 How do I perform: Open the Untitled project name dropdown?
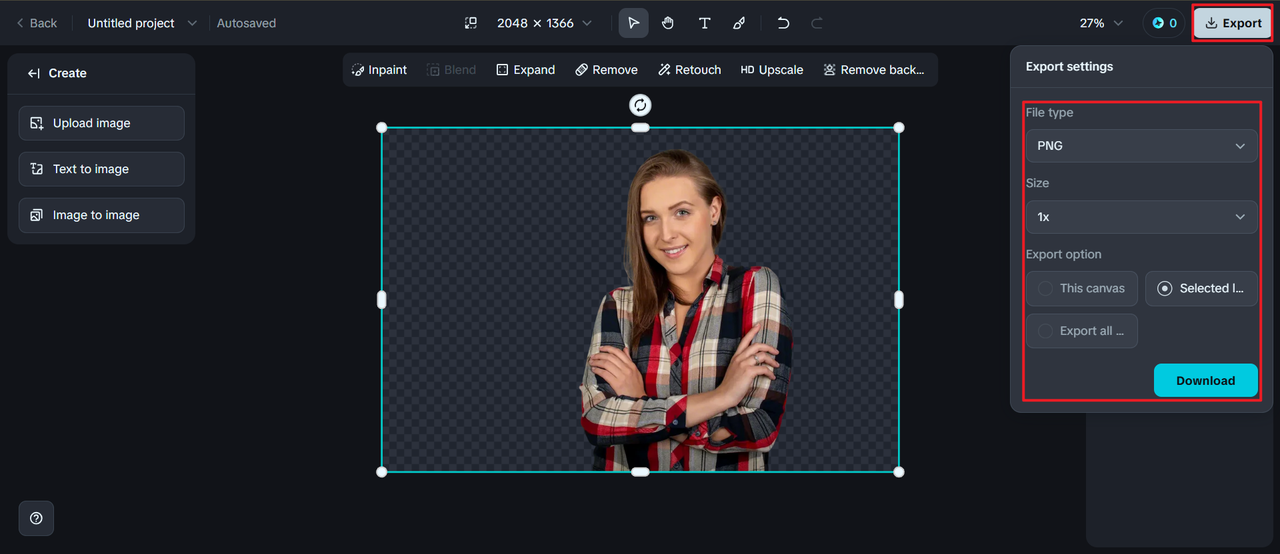[142, 23]
